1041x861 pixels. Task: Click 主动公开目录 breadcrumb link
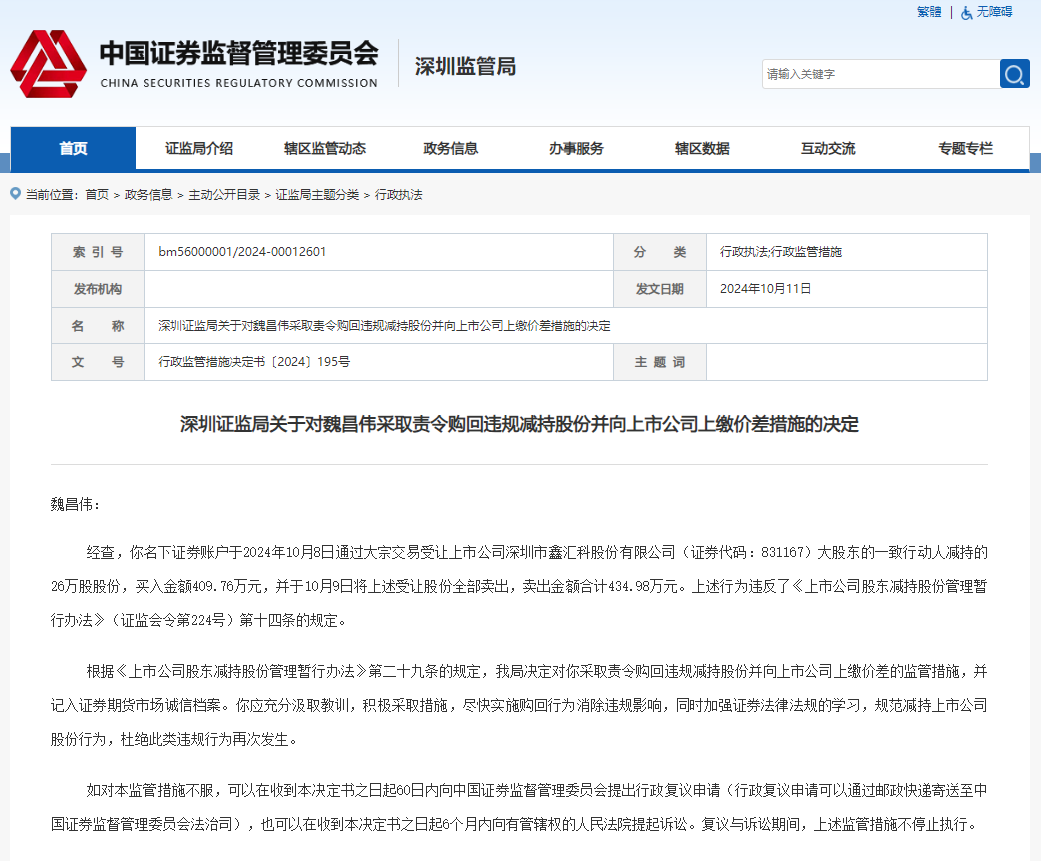pos(224,195)
